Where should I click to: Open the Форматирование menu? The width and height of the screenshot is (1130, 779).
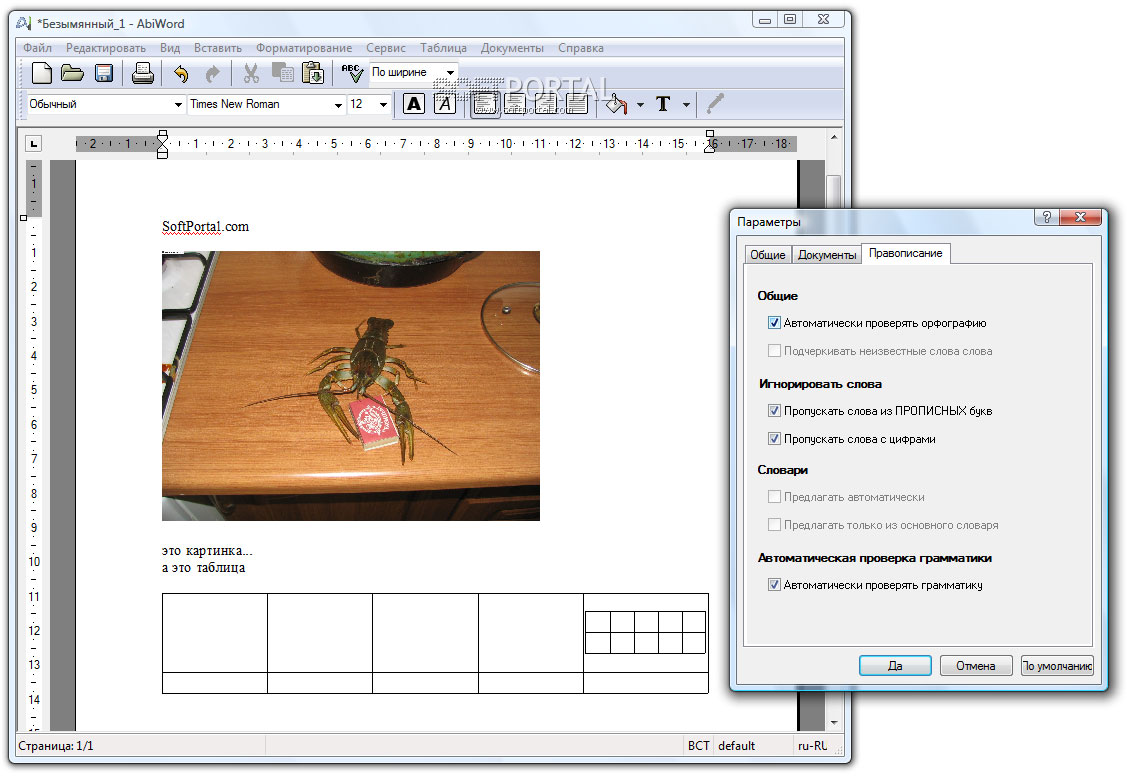[304, 48]
